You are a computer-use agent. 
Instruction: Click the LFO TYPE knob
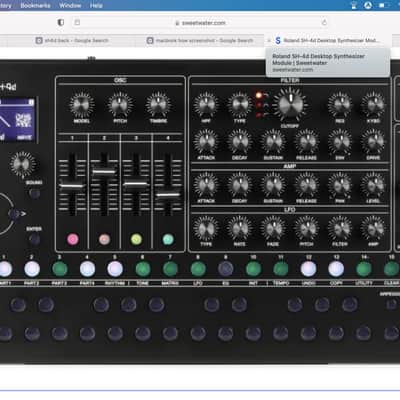point(206,228)
